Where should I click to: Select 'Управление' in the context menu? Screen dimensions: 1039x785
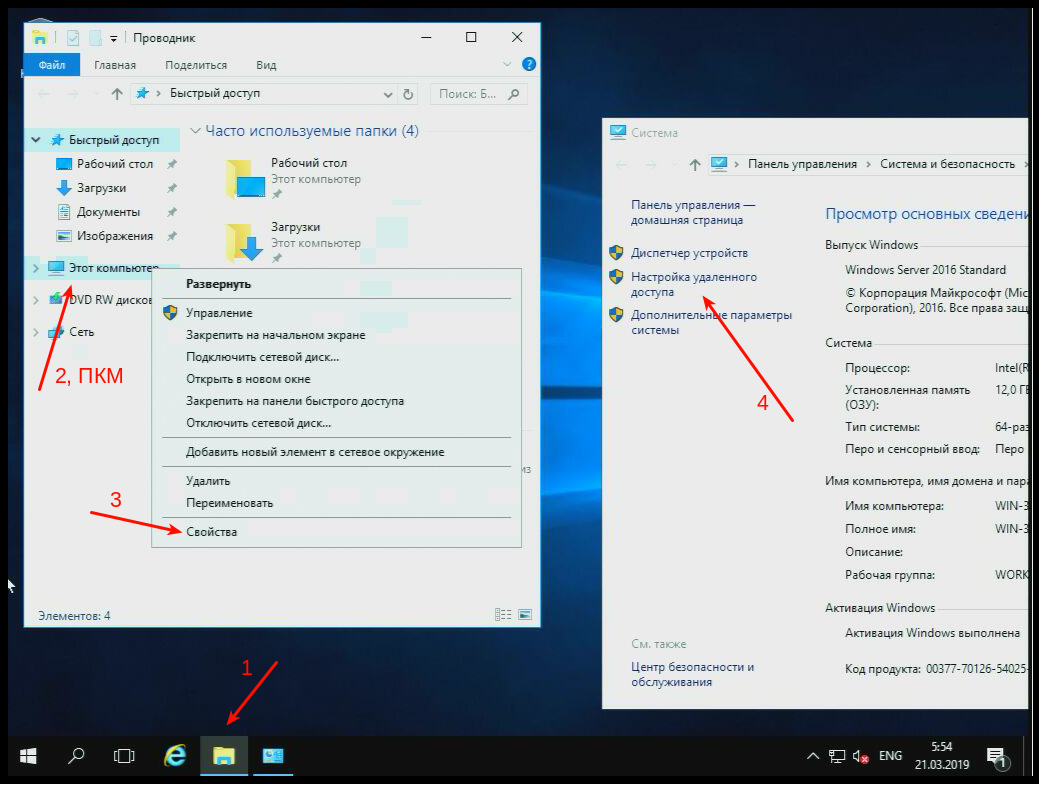pos(218,313)
